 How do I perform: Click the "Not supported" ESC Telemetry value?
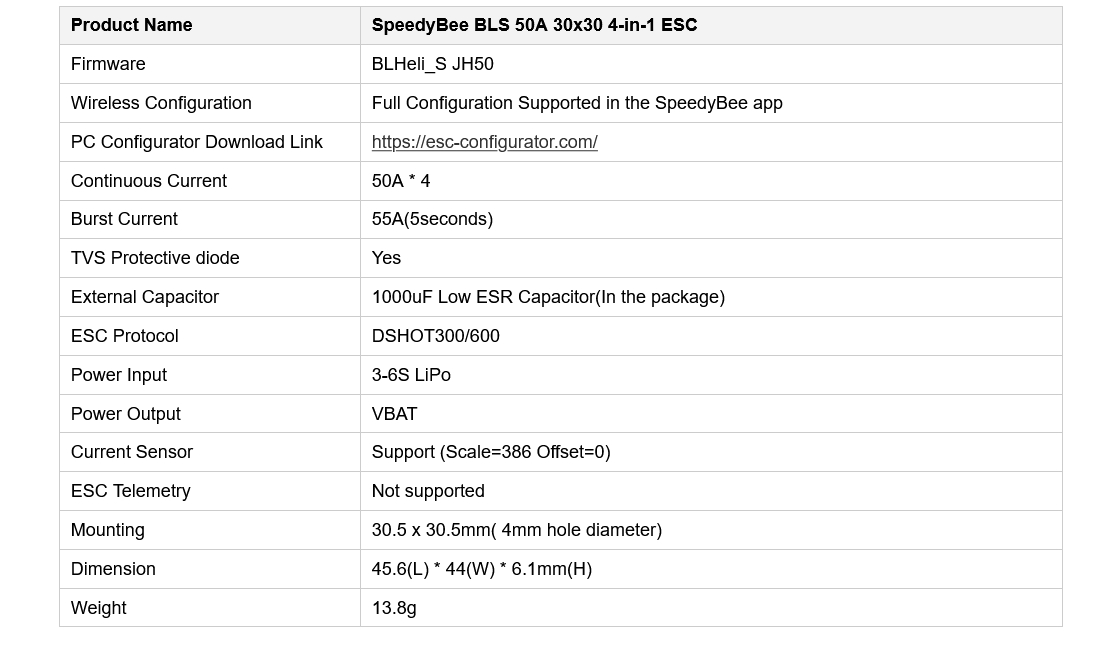428,491
